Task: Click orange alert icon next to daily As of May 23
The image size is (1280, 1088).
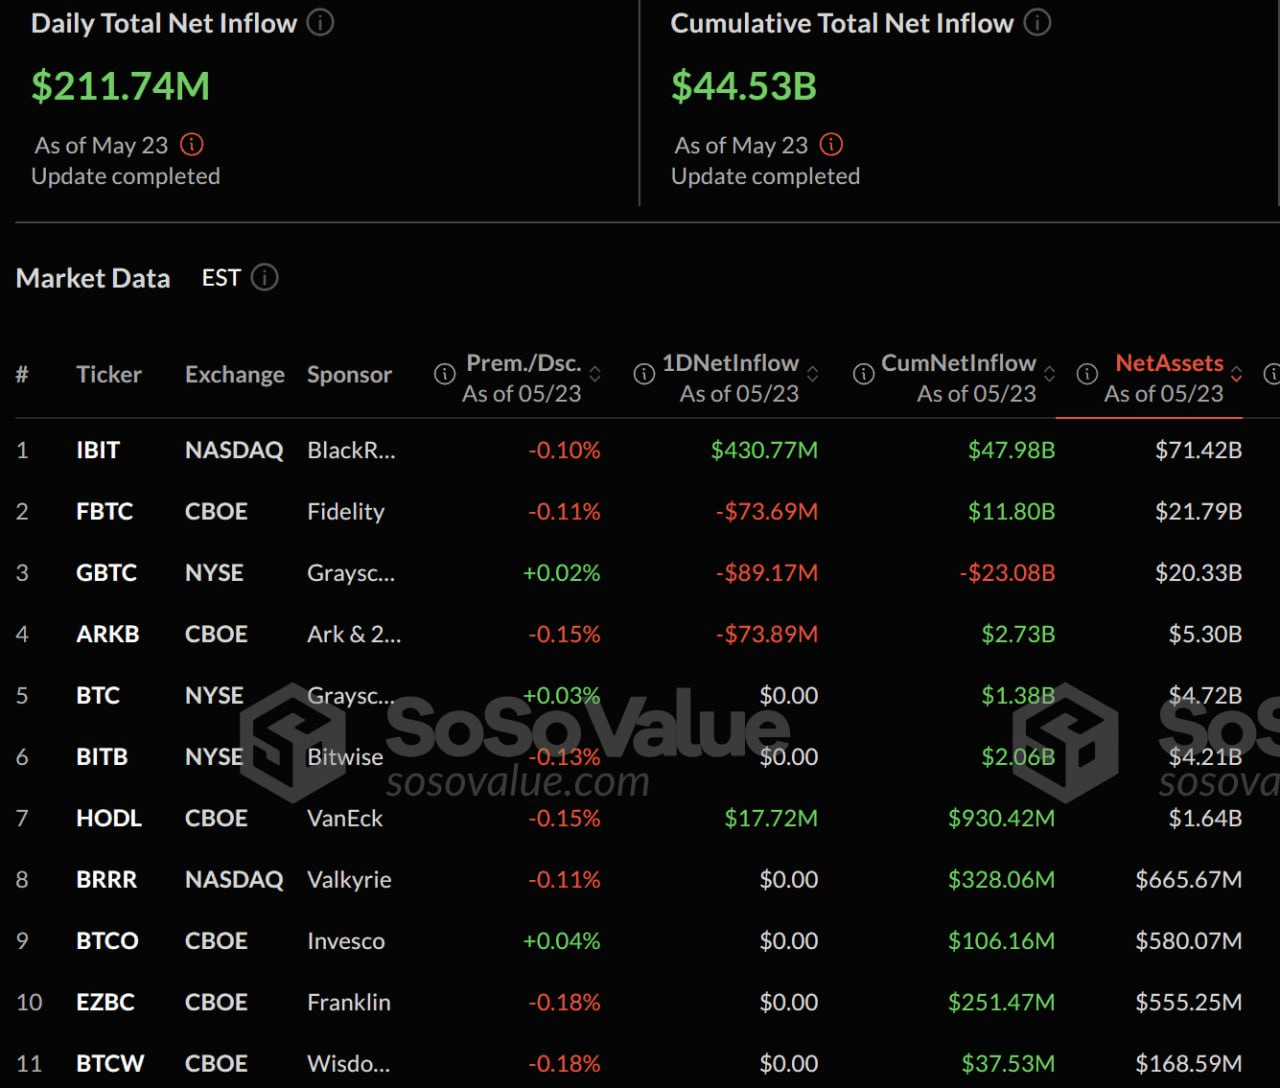Action: tap(191, 145)
